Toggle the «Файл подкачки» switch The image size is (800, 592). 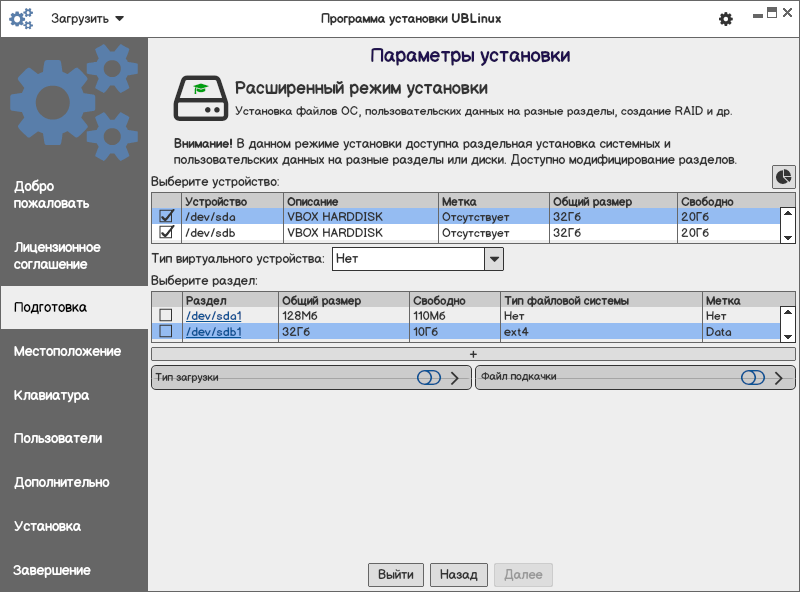click(x=753, y=378)
